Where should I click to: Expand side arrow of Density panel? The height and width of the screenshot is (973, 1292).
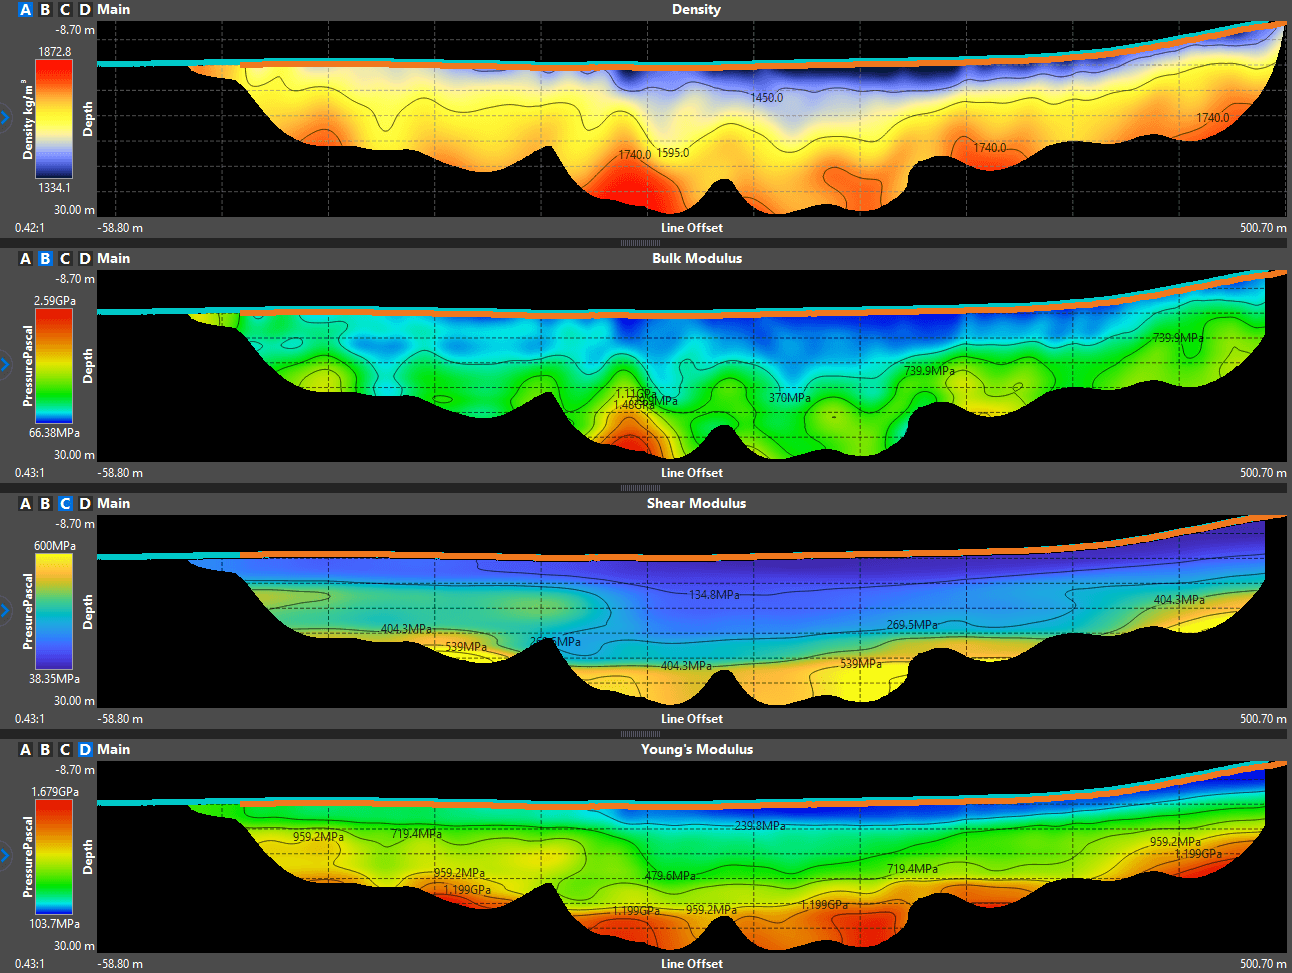point(5,118)
